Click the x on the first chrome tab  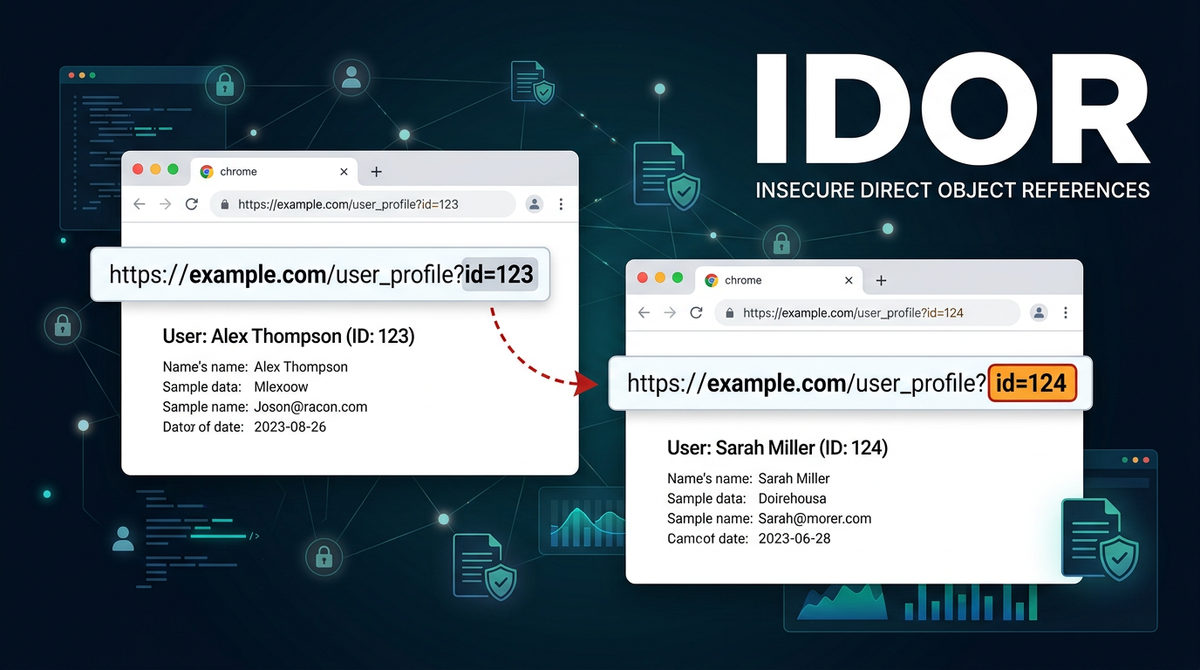click(344, 170)
